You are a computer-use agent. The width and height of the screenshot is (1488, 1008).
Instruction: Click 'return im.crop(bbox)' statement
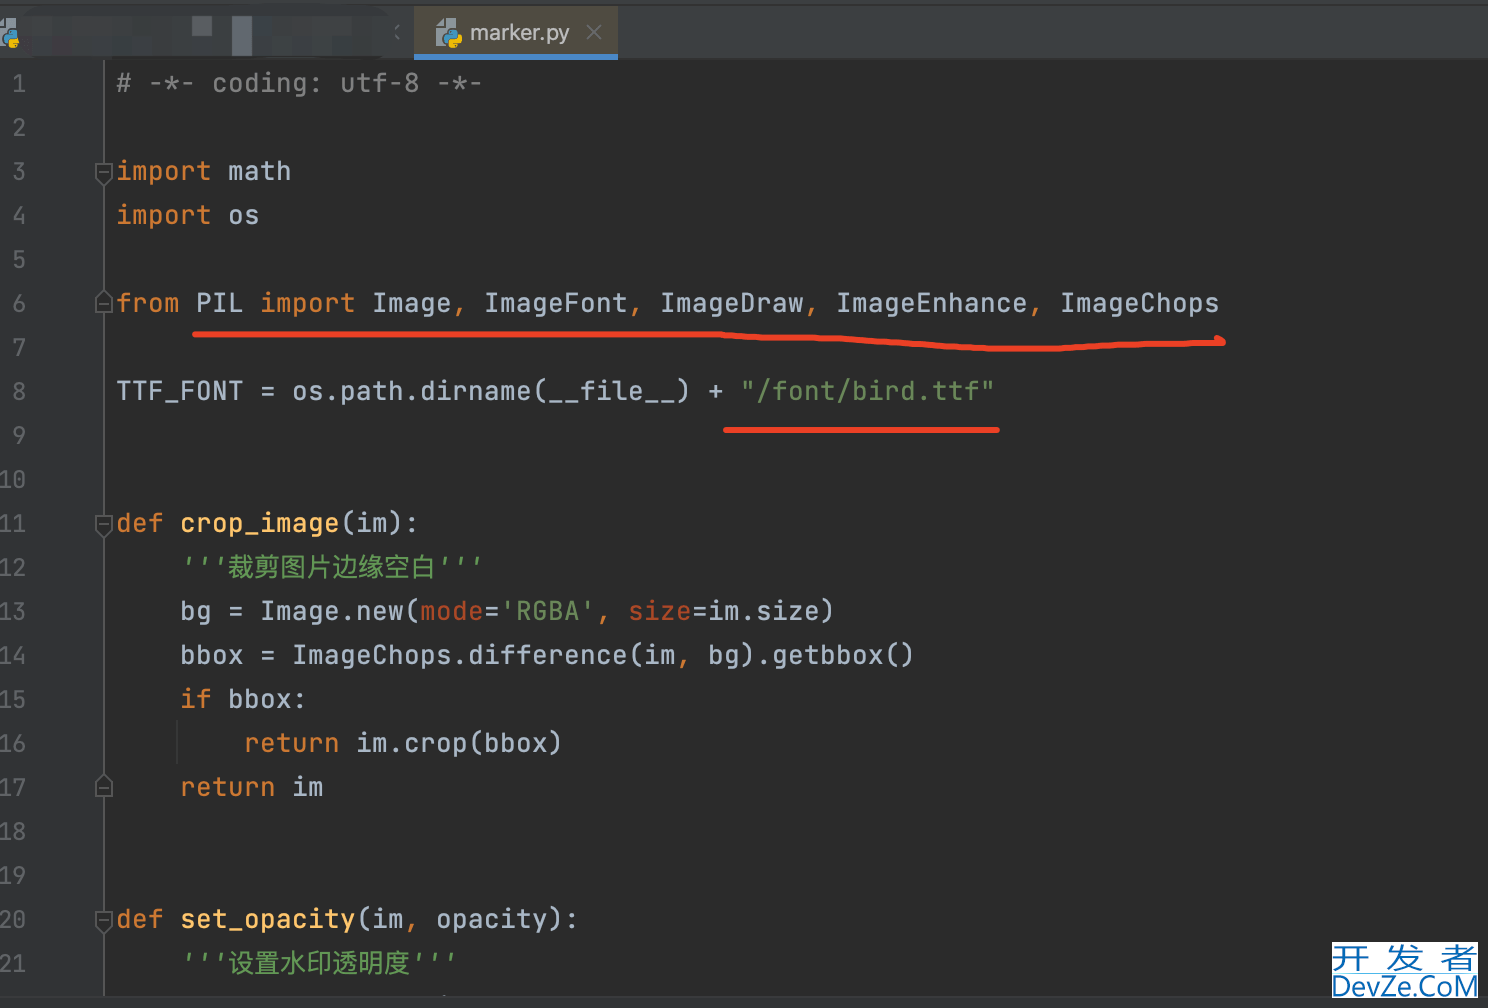coord(403,743)
